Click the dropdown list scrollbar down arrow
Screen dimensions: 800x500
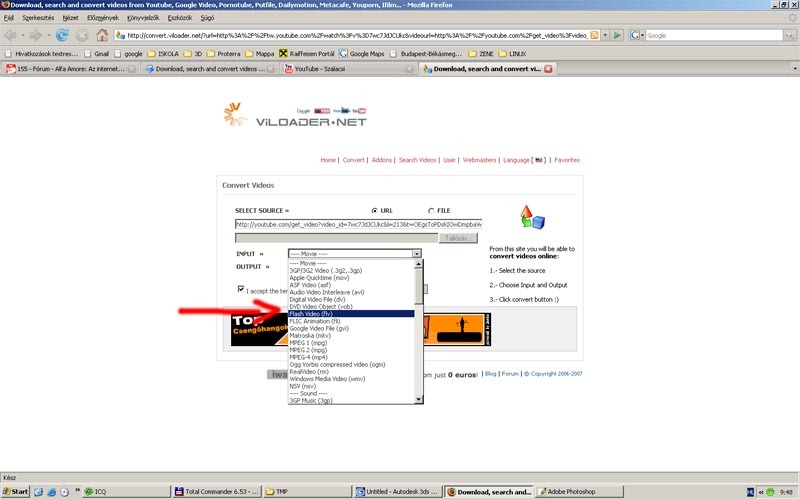tap(419, 399)
